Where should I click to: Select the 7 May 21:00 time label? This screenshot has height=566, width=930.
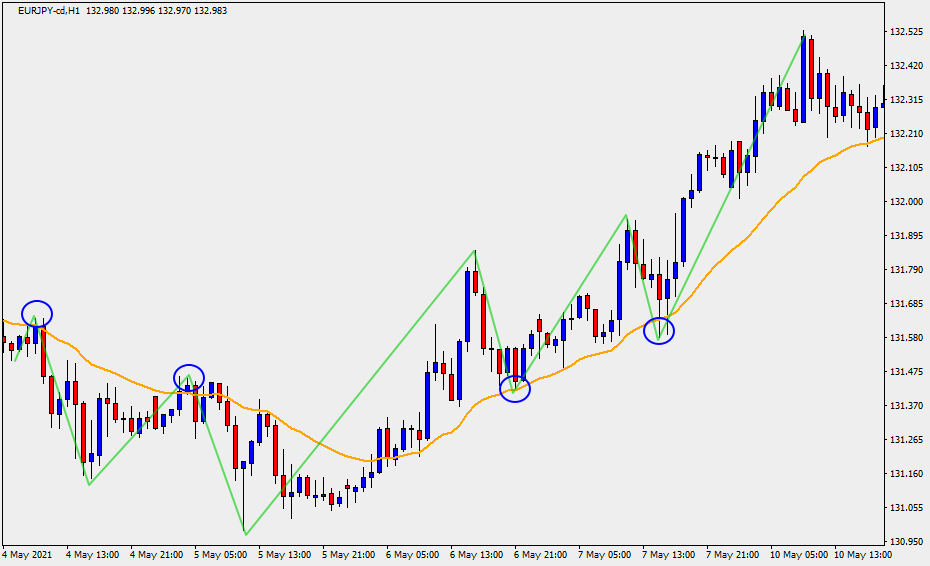[x=733, y=554]
